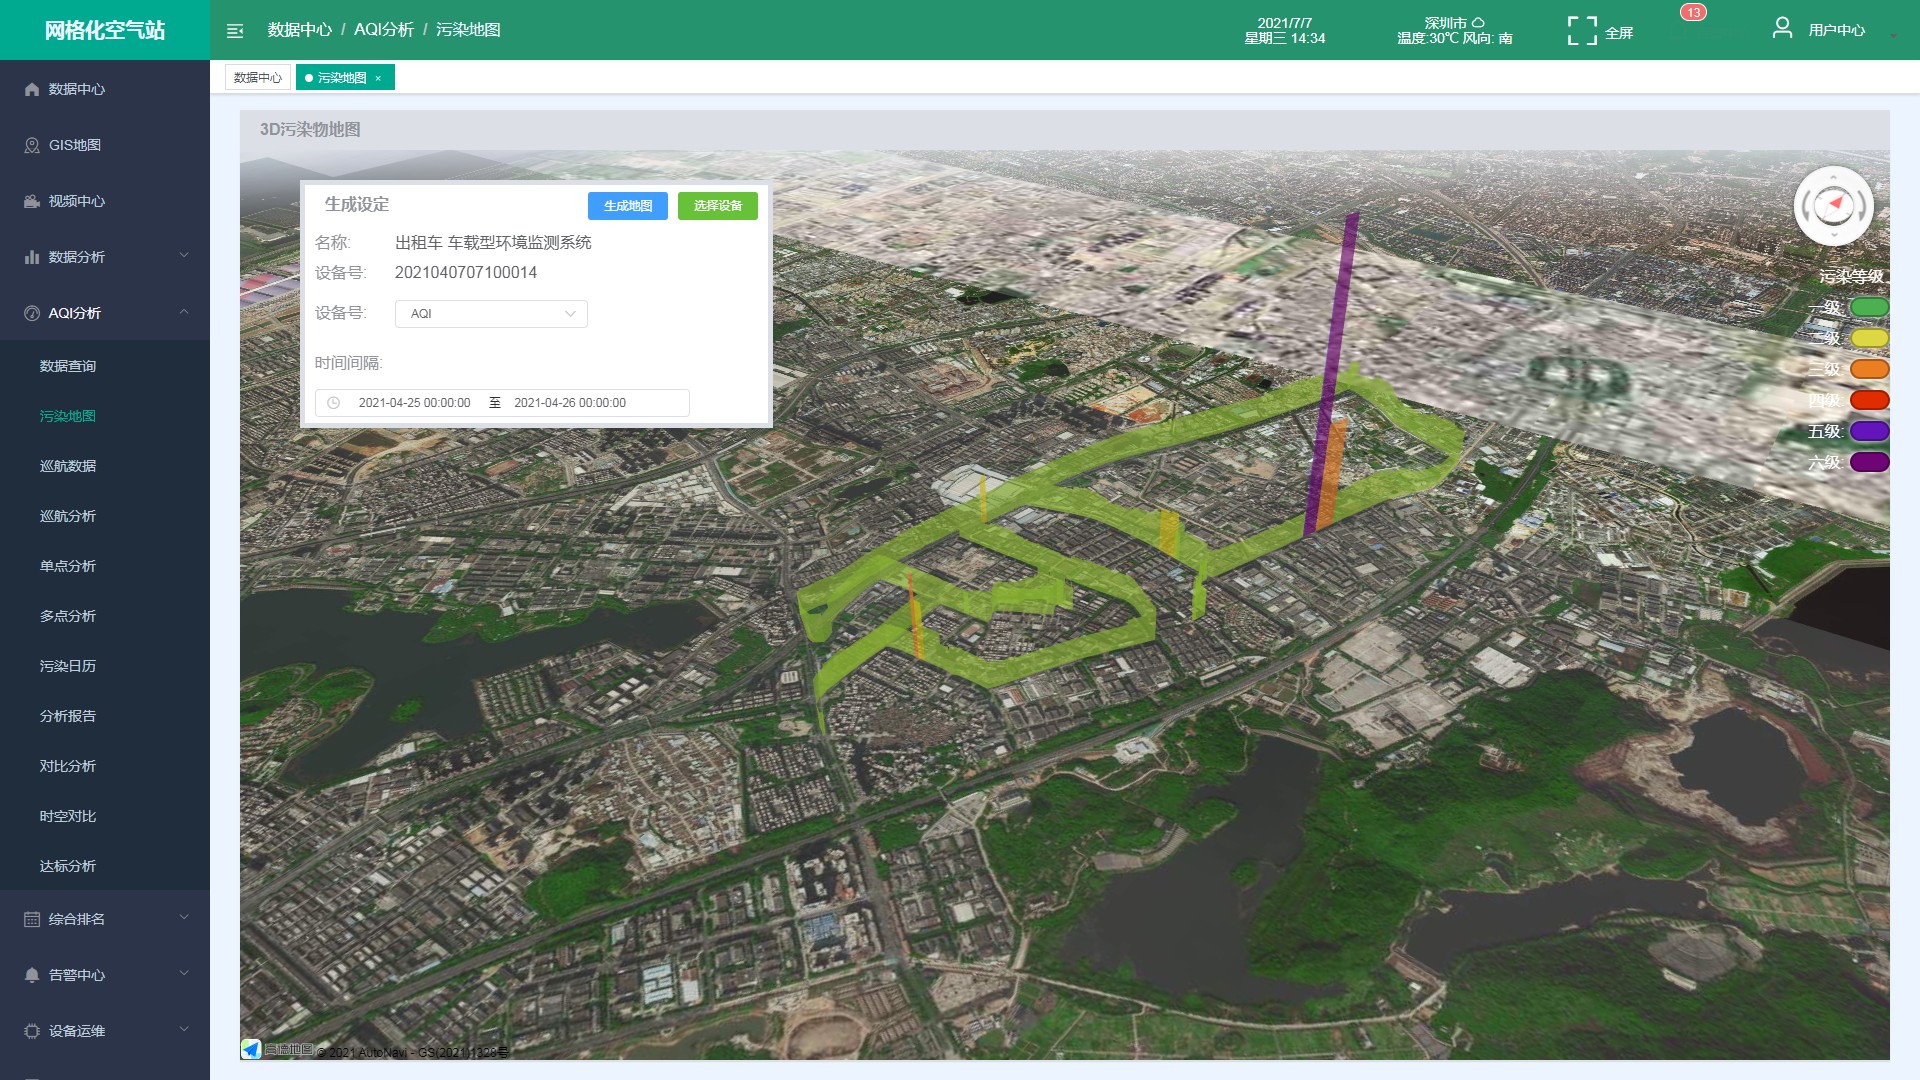Click 数据中心 breadcrumb link
Image resolution: width=1920 pixels, height=1080 pixels.
point(299,30)
